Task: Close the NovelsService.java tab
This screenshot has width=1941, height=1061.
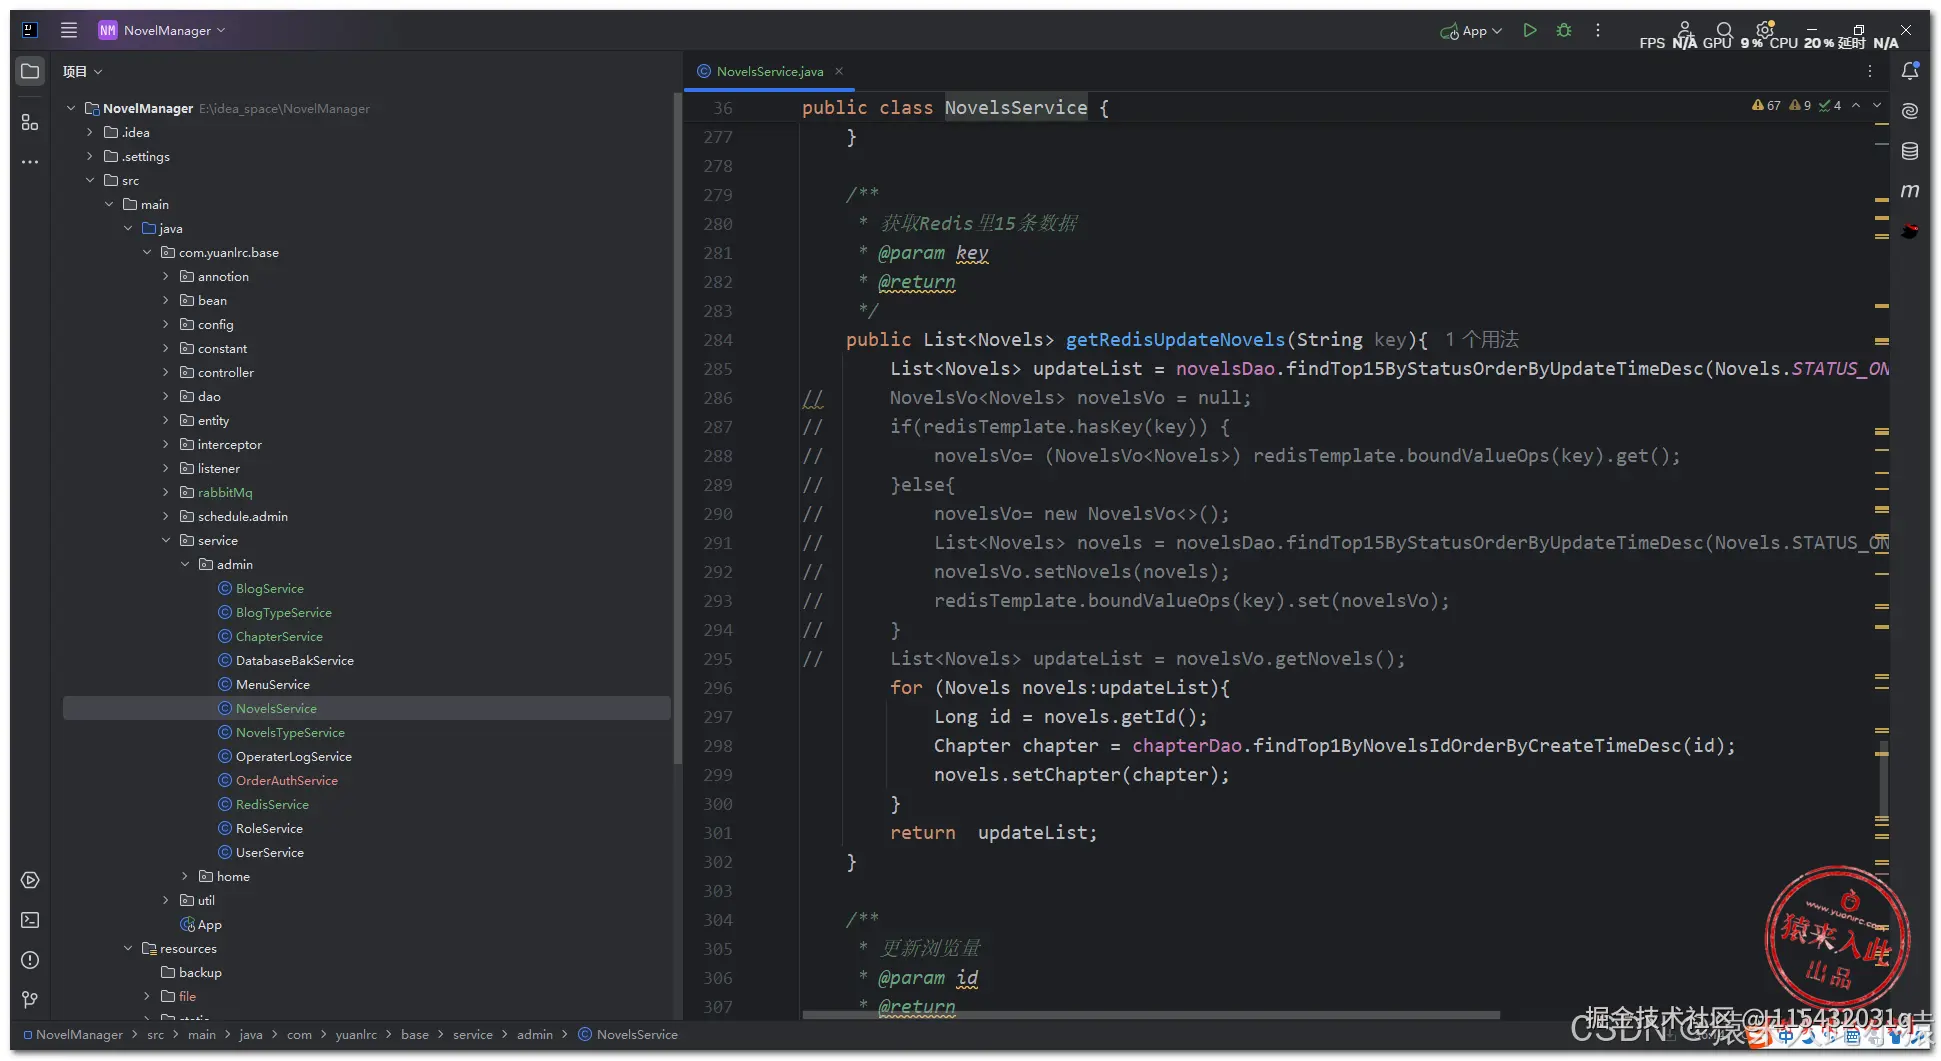Action: (x=839, y=71)
